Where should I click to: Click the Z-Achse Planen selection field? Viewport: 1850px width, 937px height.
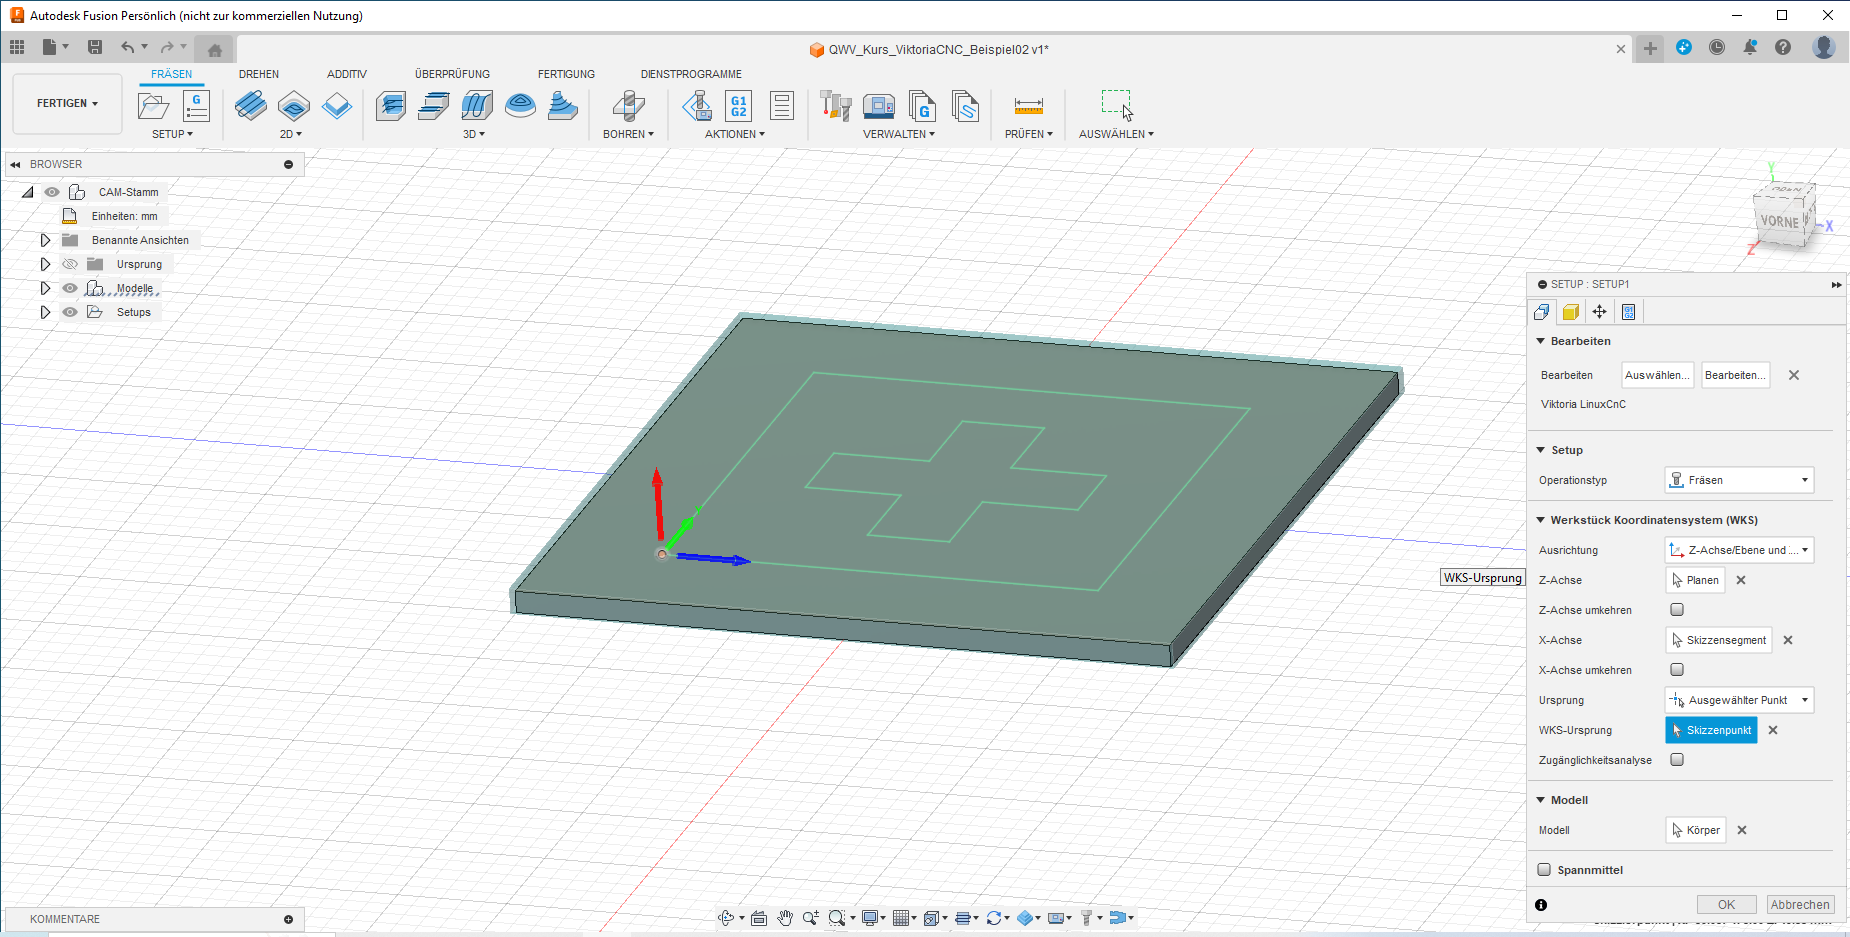point(1695,580)
